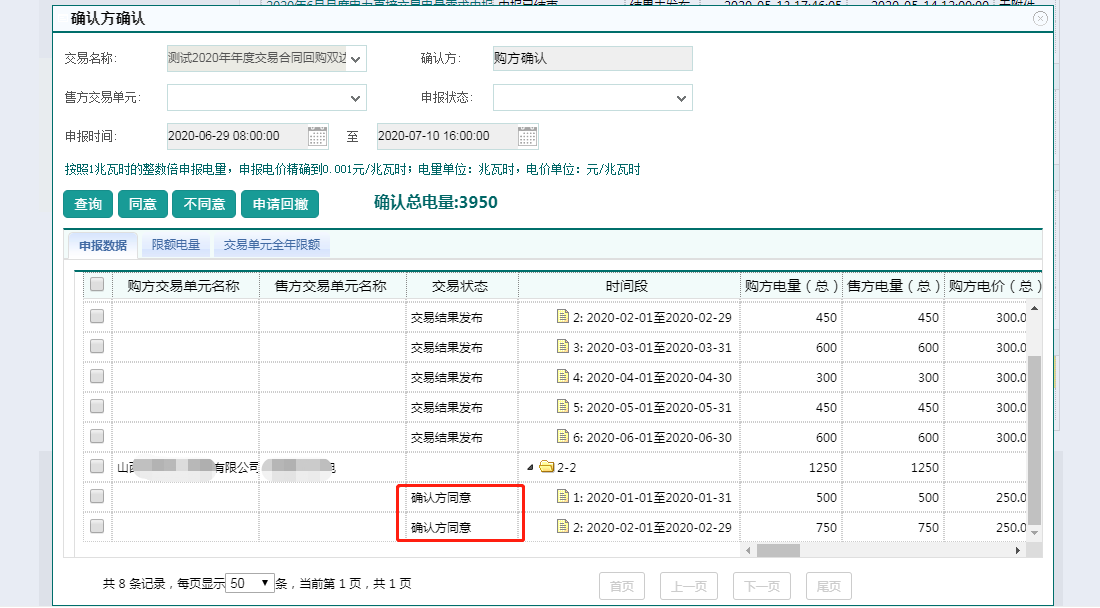The width and height of the screenshot is (1100, 608).
Task: Switch to the 限额电量 tab
Action: [175, 245]
